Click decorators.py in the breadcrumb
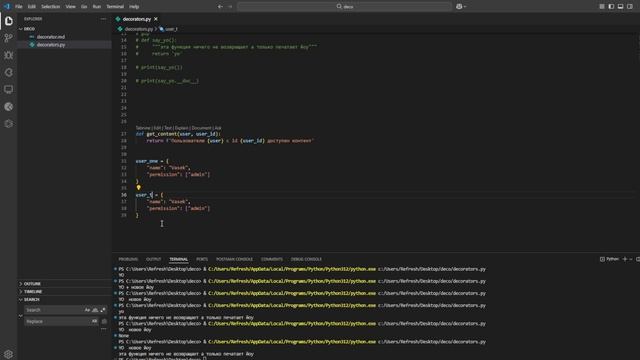The image size is (640, 360). point(139,29)
